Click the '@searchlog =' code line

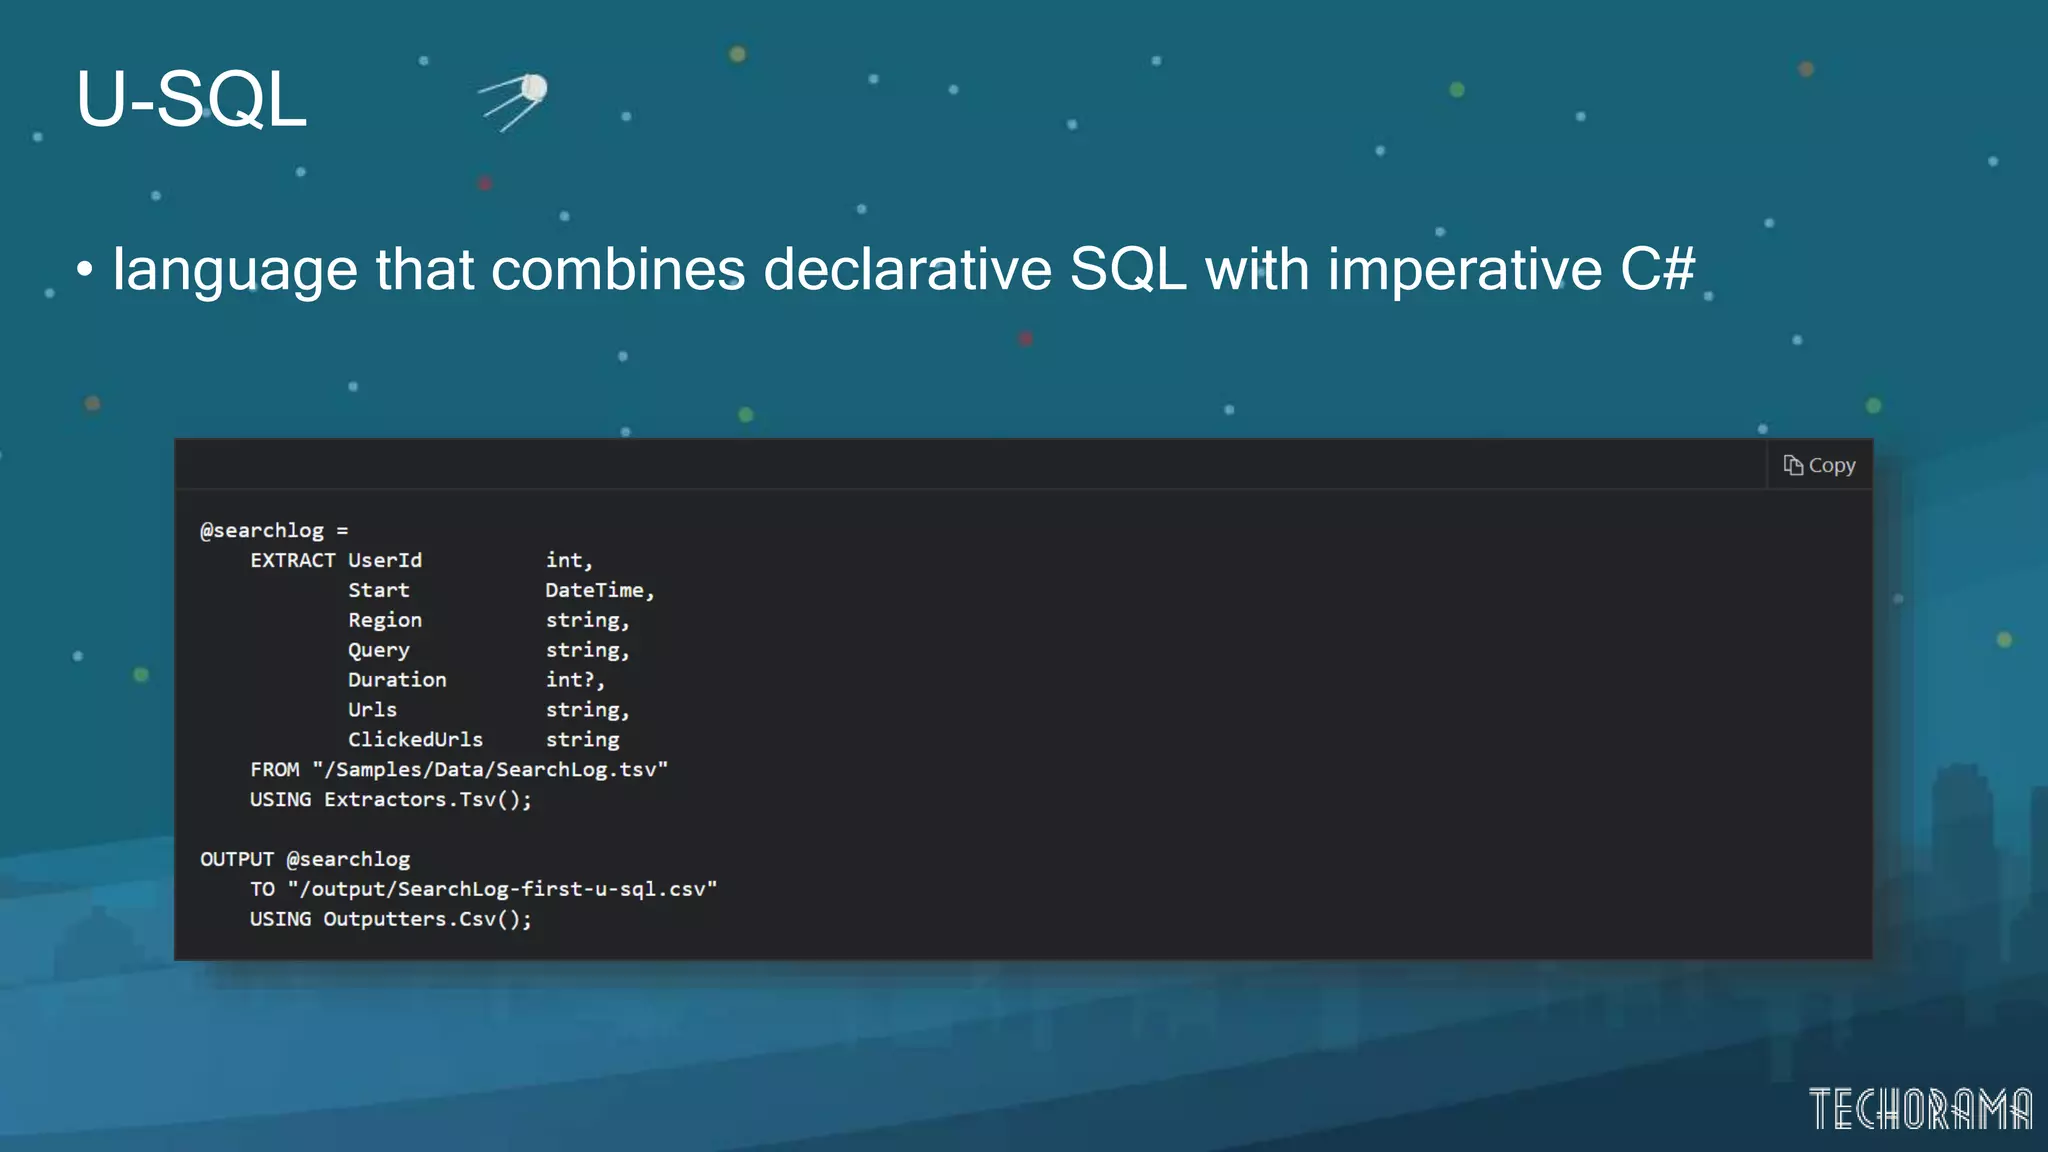pos(274,530)
